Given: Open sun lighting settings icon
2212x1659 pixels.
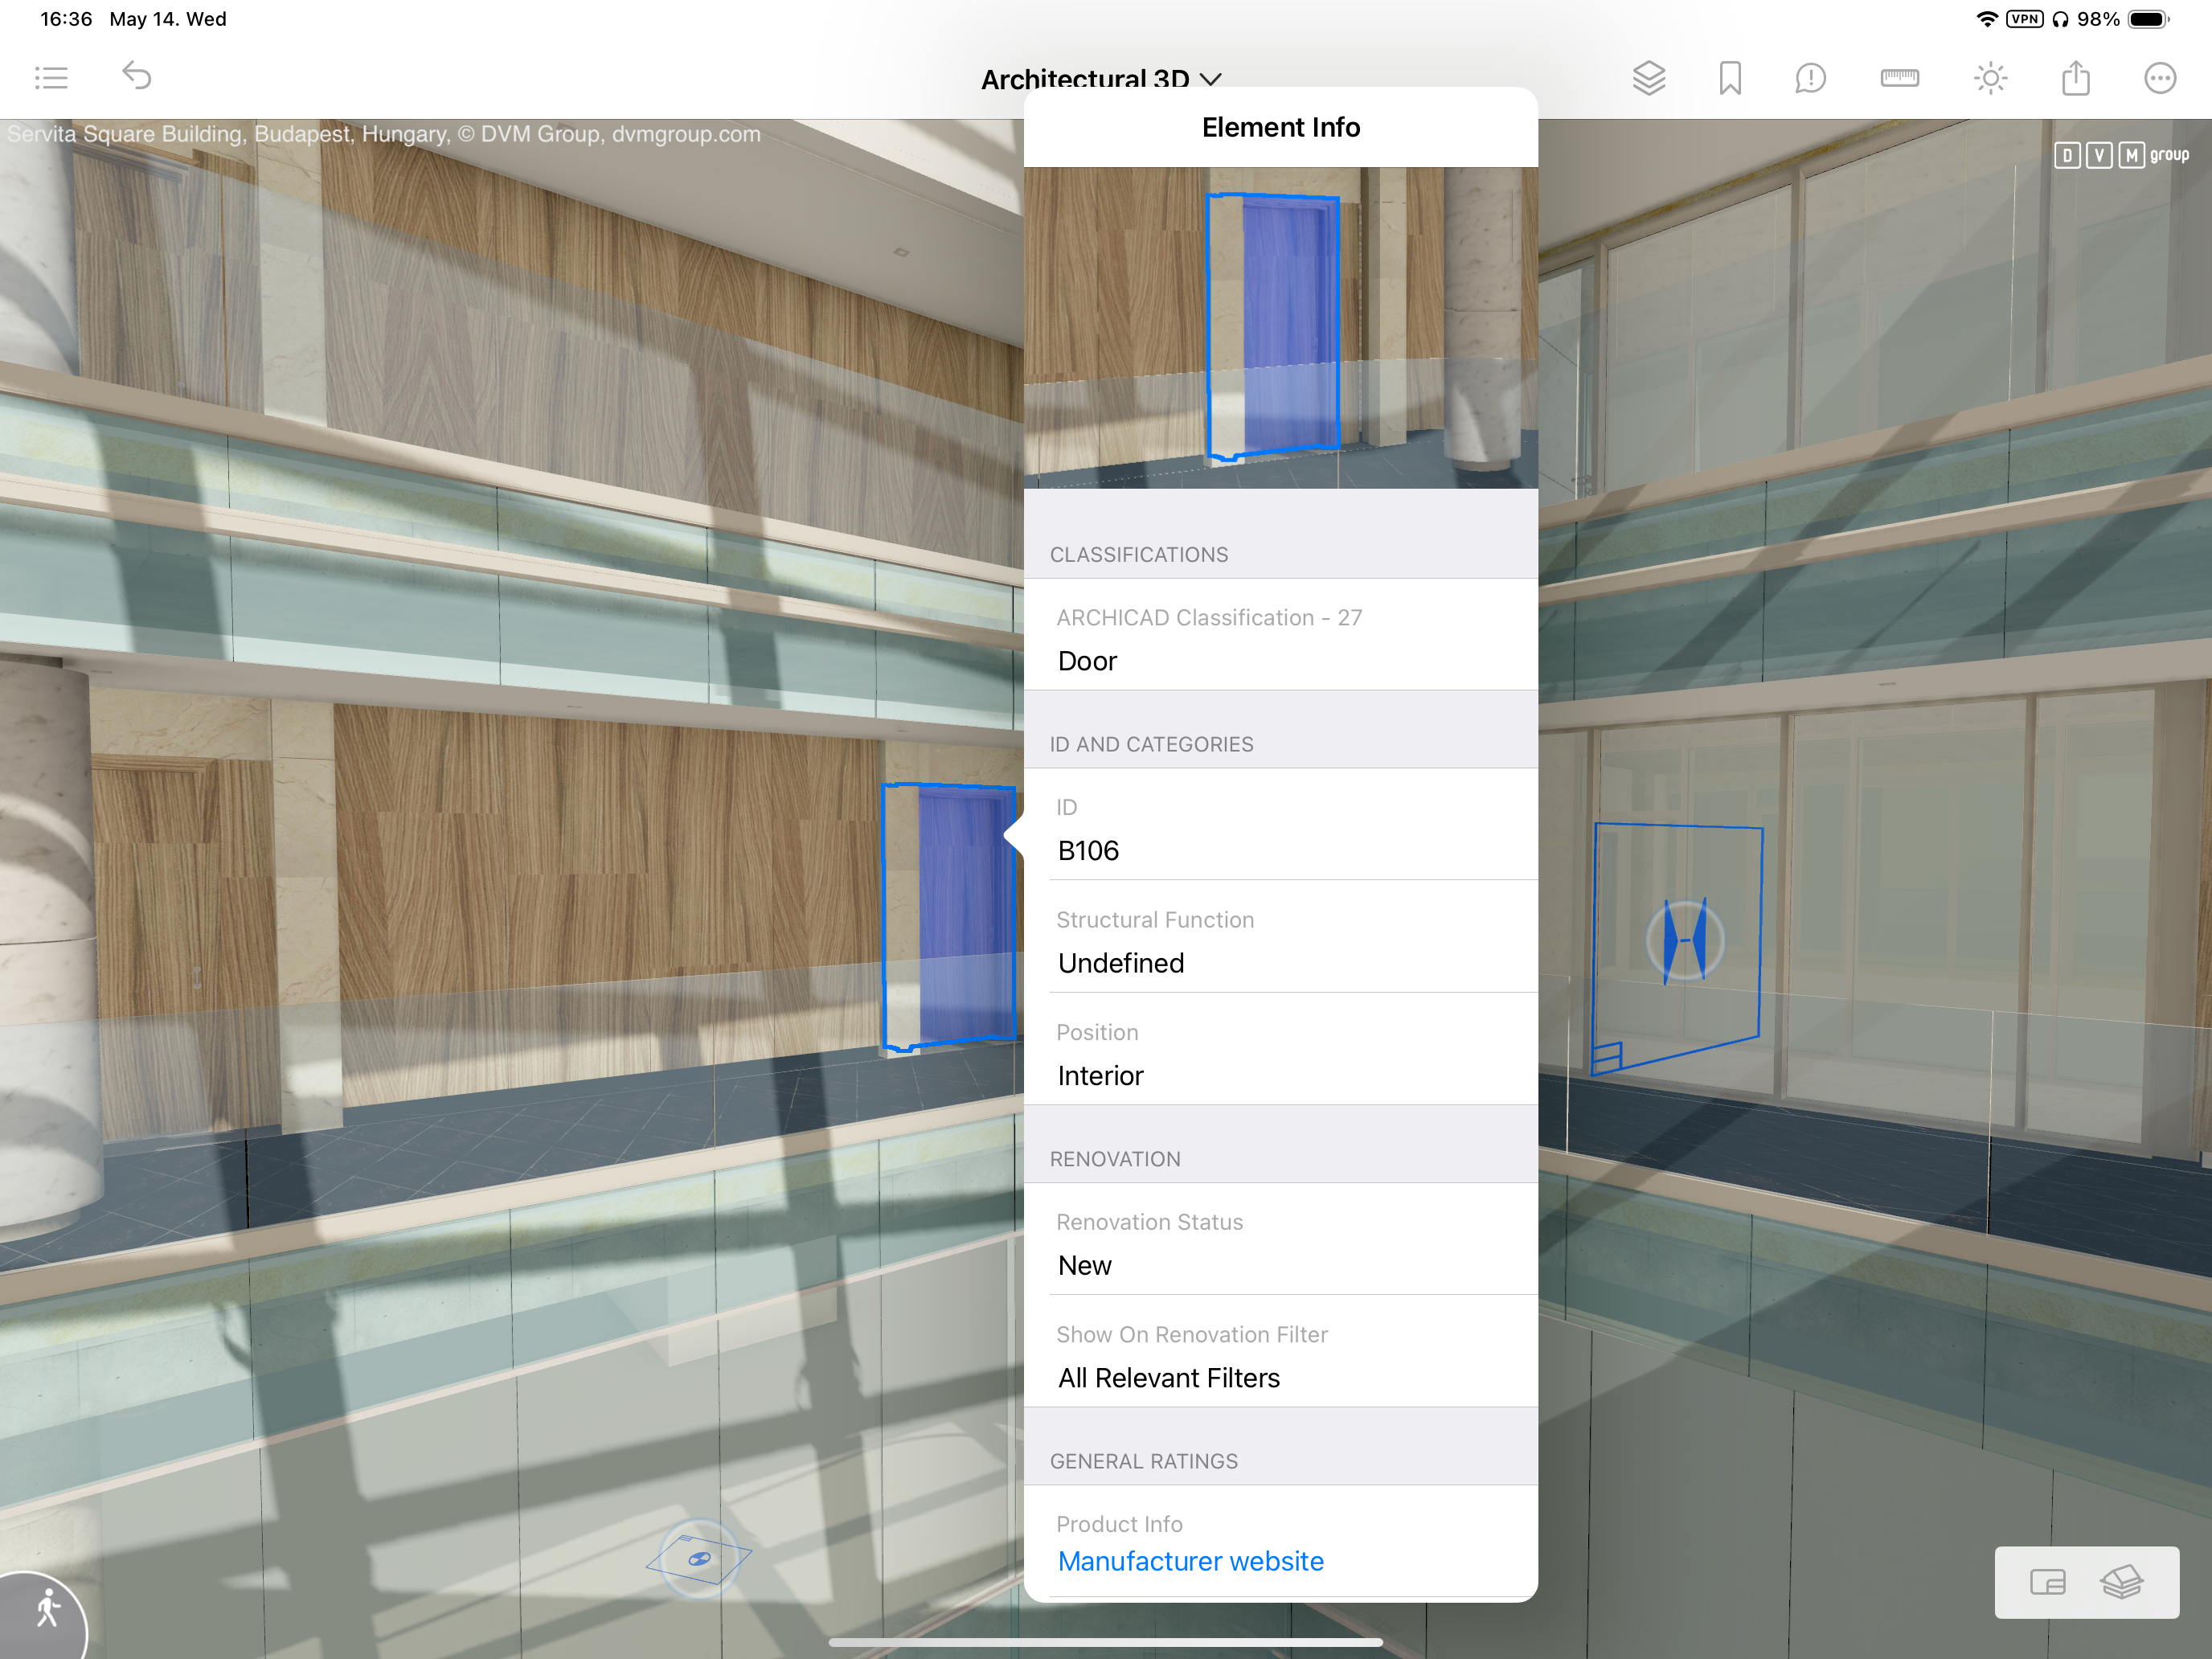Looking at the screenshot, I should coord(1990,78).
